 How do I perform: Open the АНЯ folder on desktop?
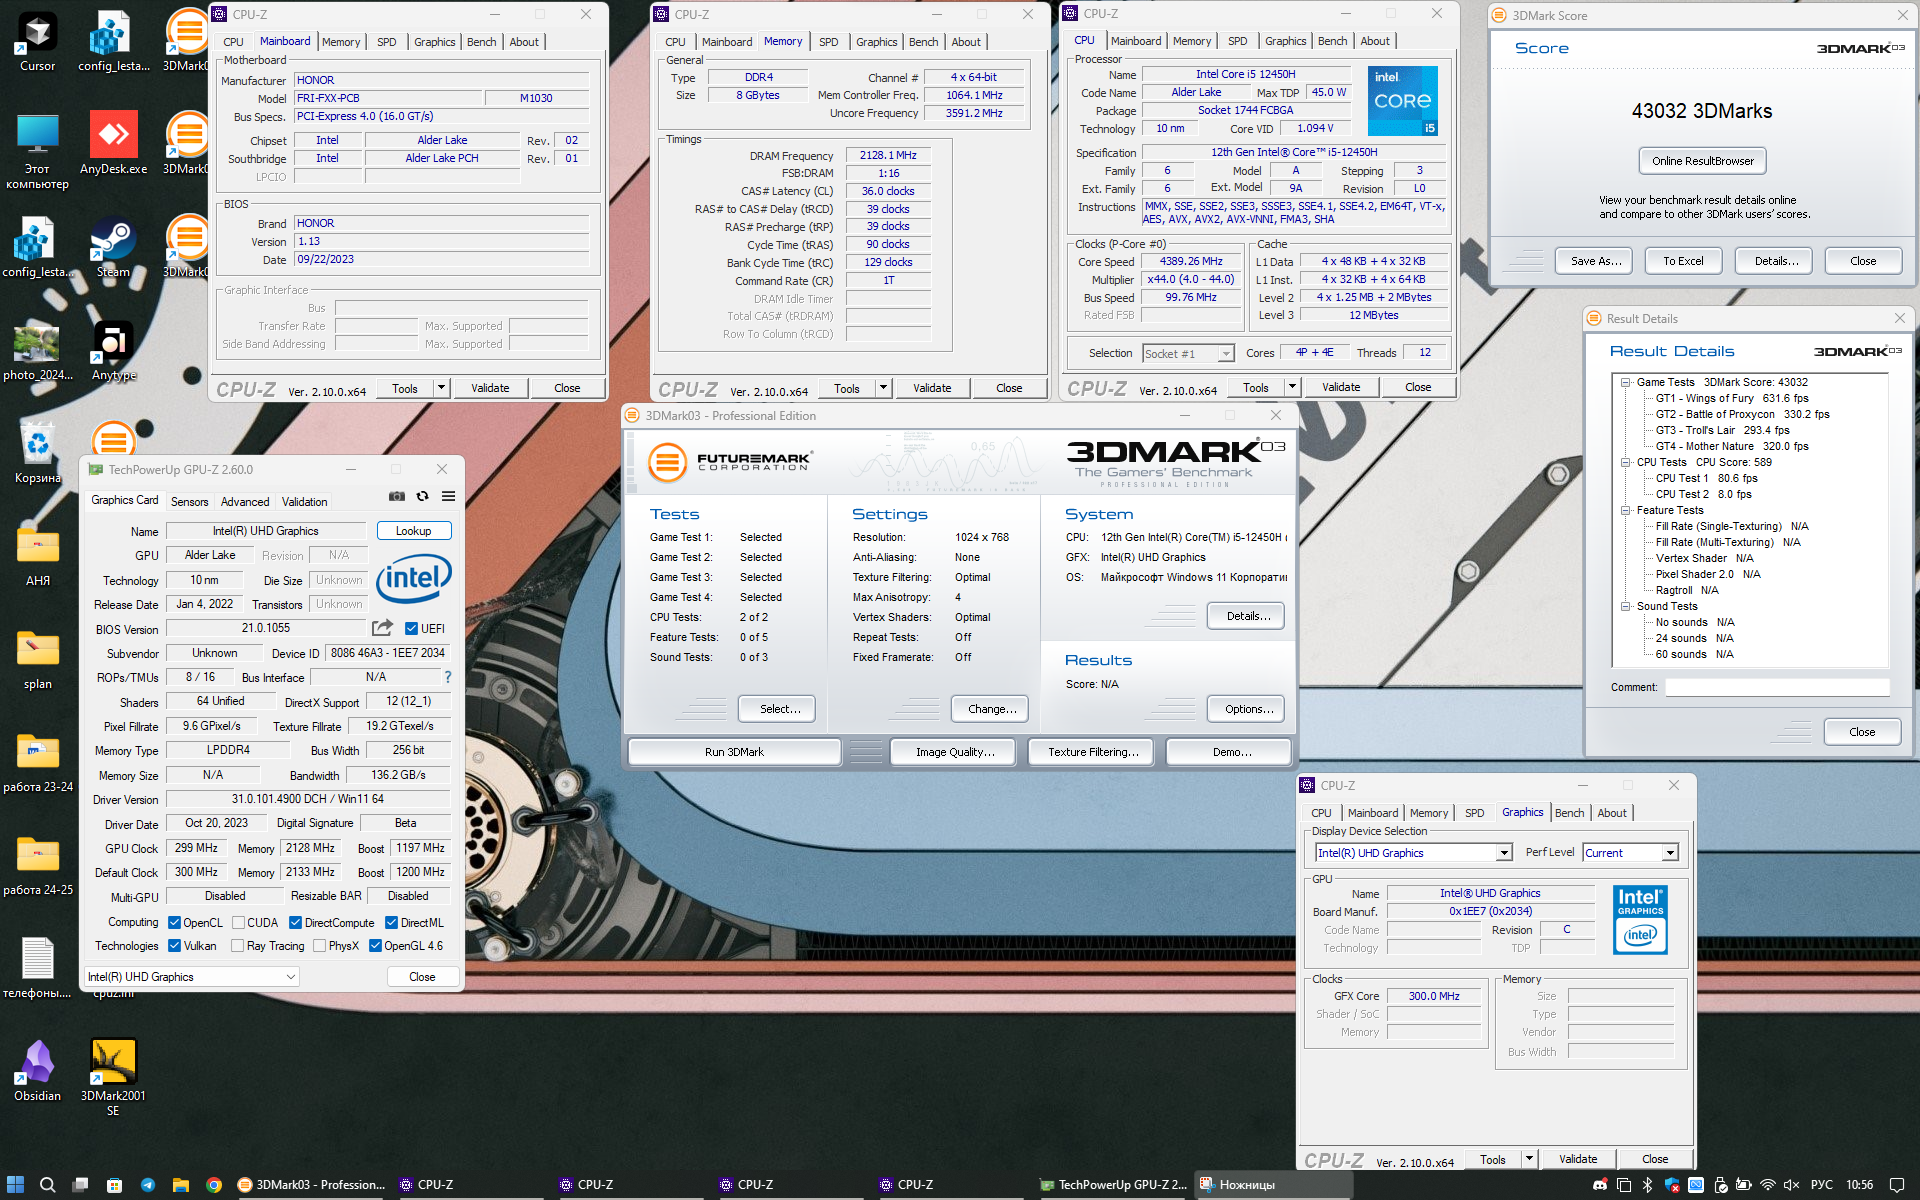(38, 555)
